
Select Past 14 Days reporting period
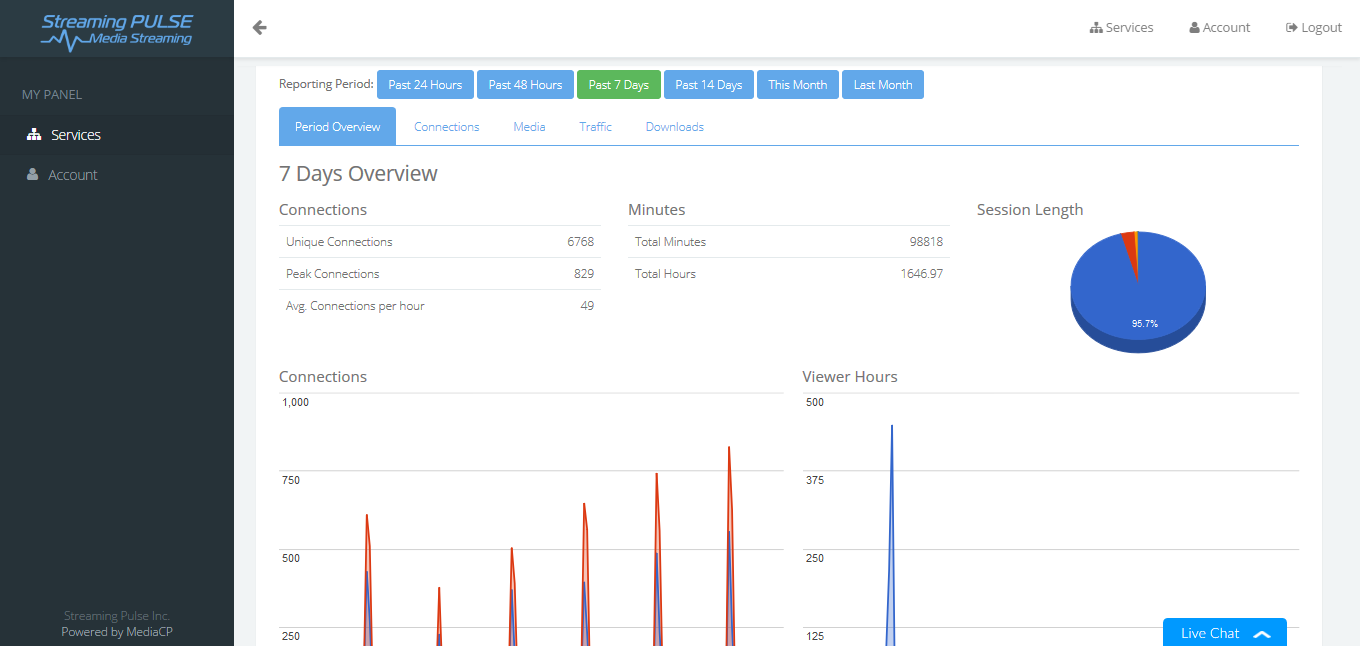coord(708,85)
